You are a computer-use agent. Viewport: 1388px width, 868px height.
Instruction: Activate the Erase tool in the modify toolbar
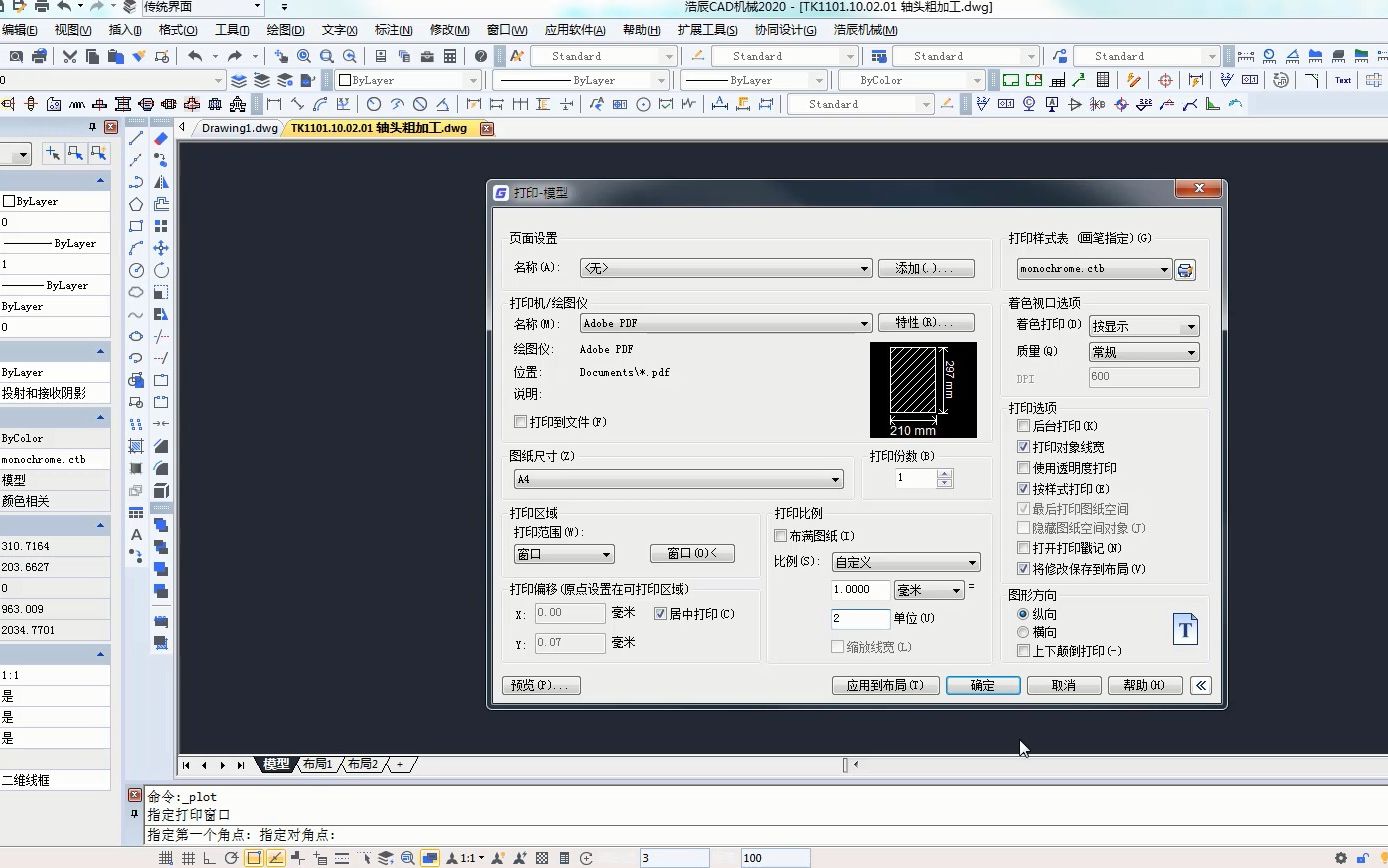click(161, 136)
